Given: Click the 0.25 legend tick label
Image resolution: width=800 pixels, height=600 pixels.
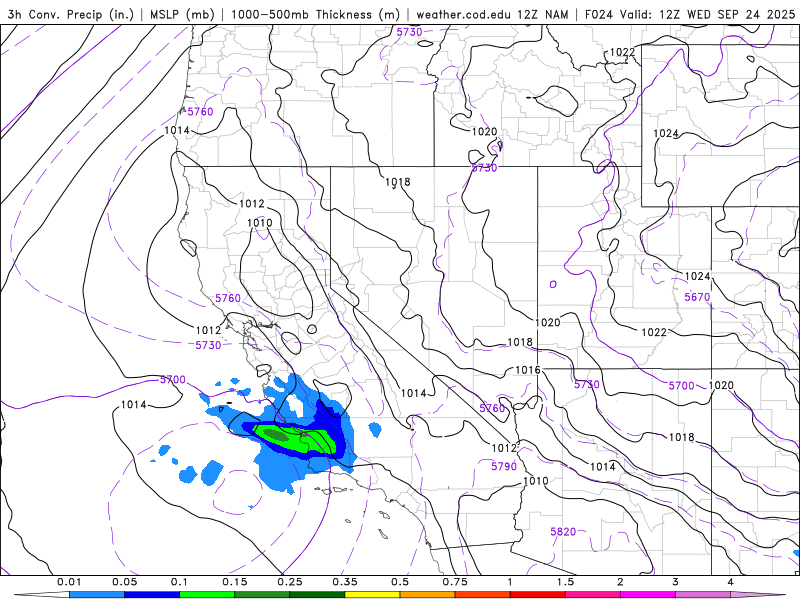Looking at the screenshot, I should 290,582.
